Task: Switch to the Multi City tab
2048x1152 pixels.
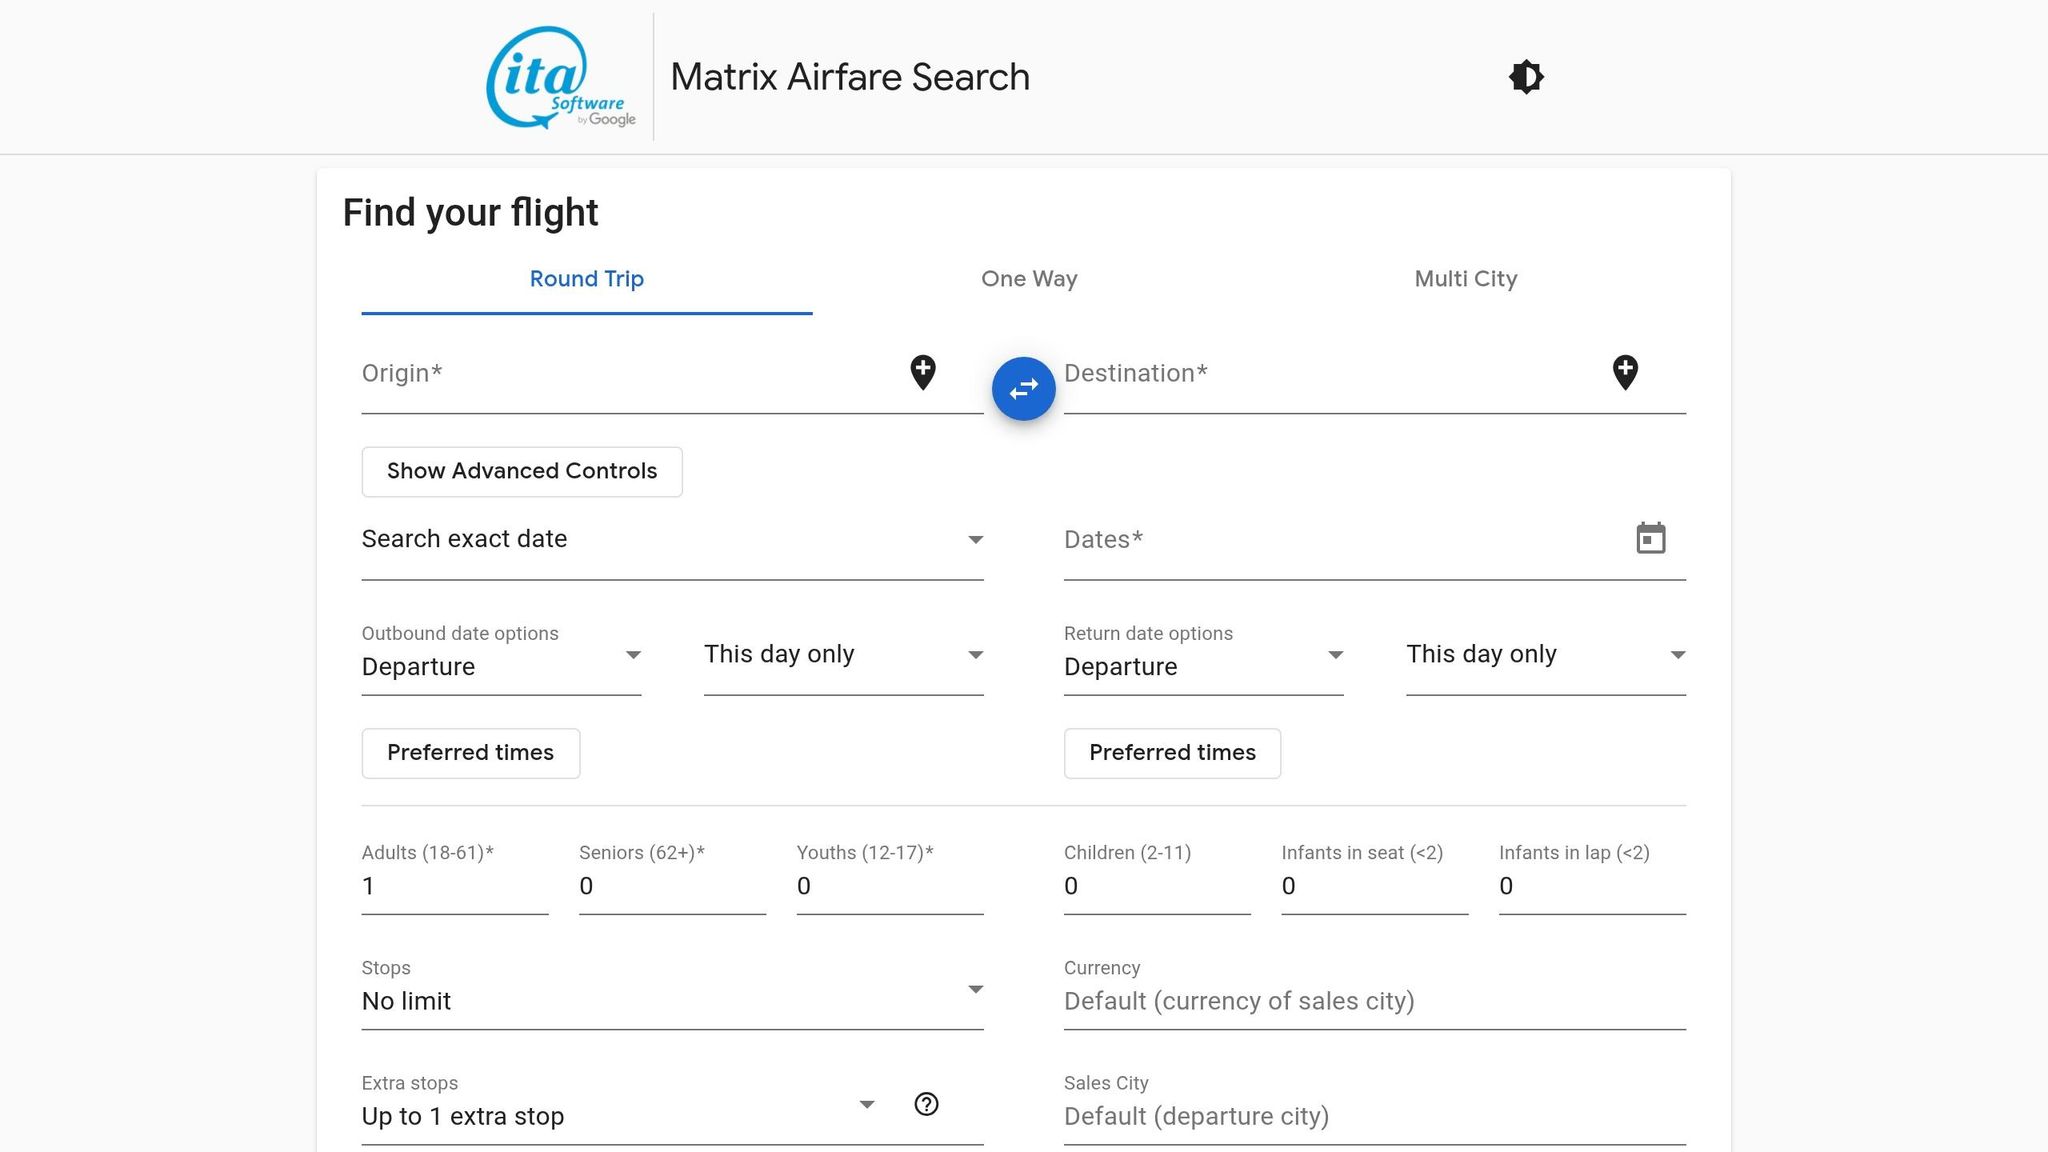Action: pyautogui.click(x=1465, y=279)
